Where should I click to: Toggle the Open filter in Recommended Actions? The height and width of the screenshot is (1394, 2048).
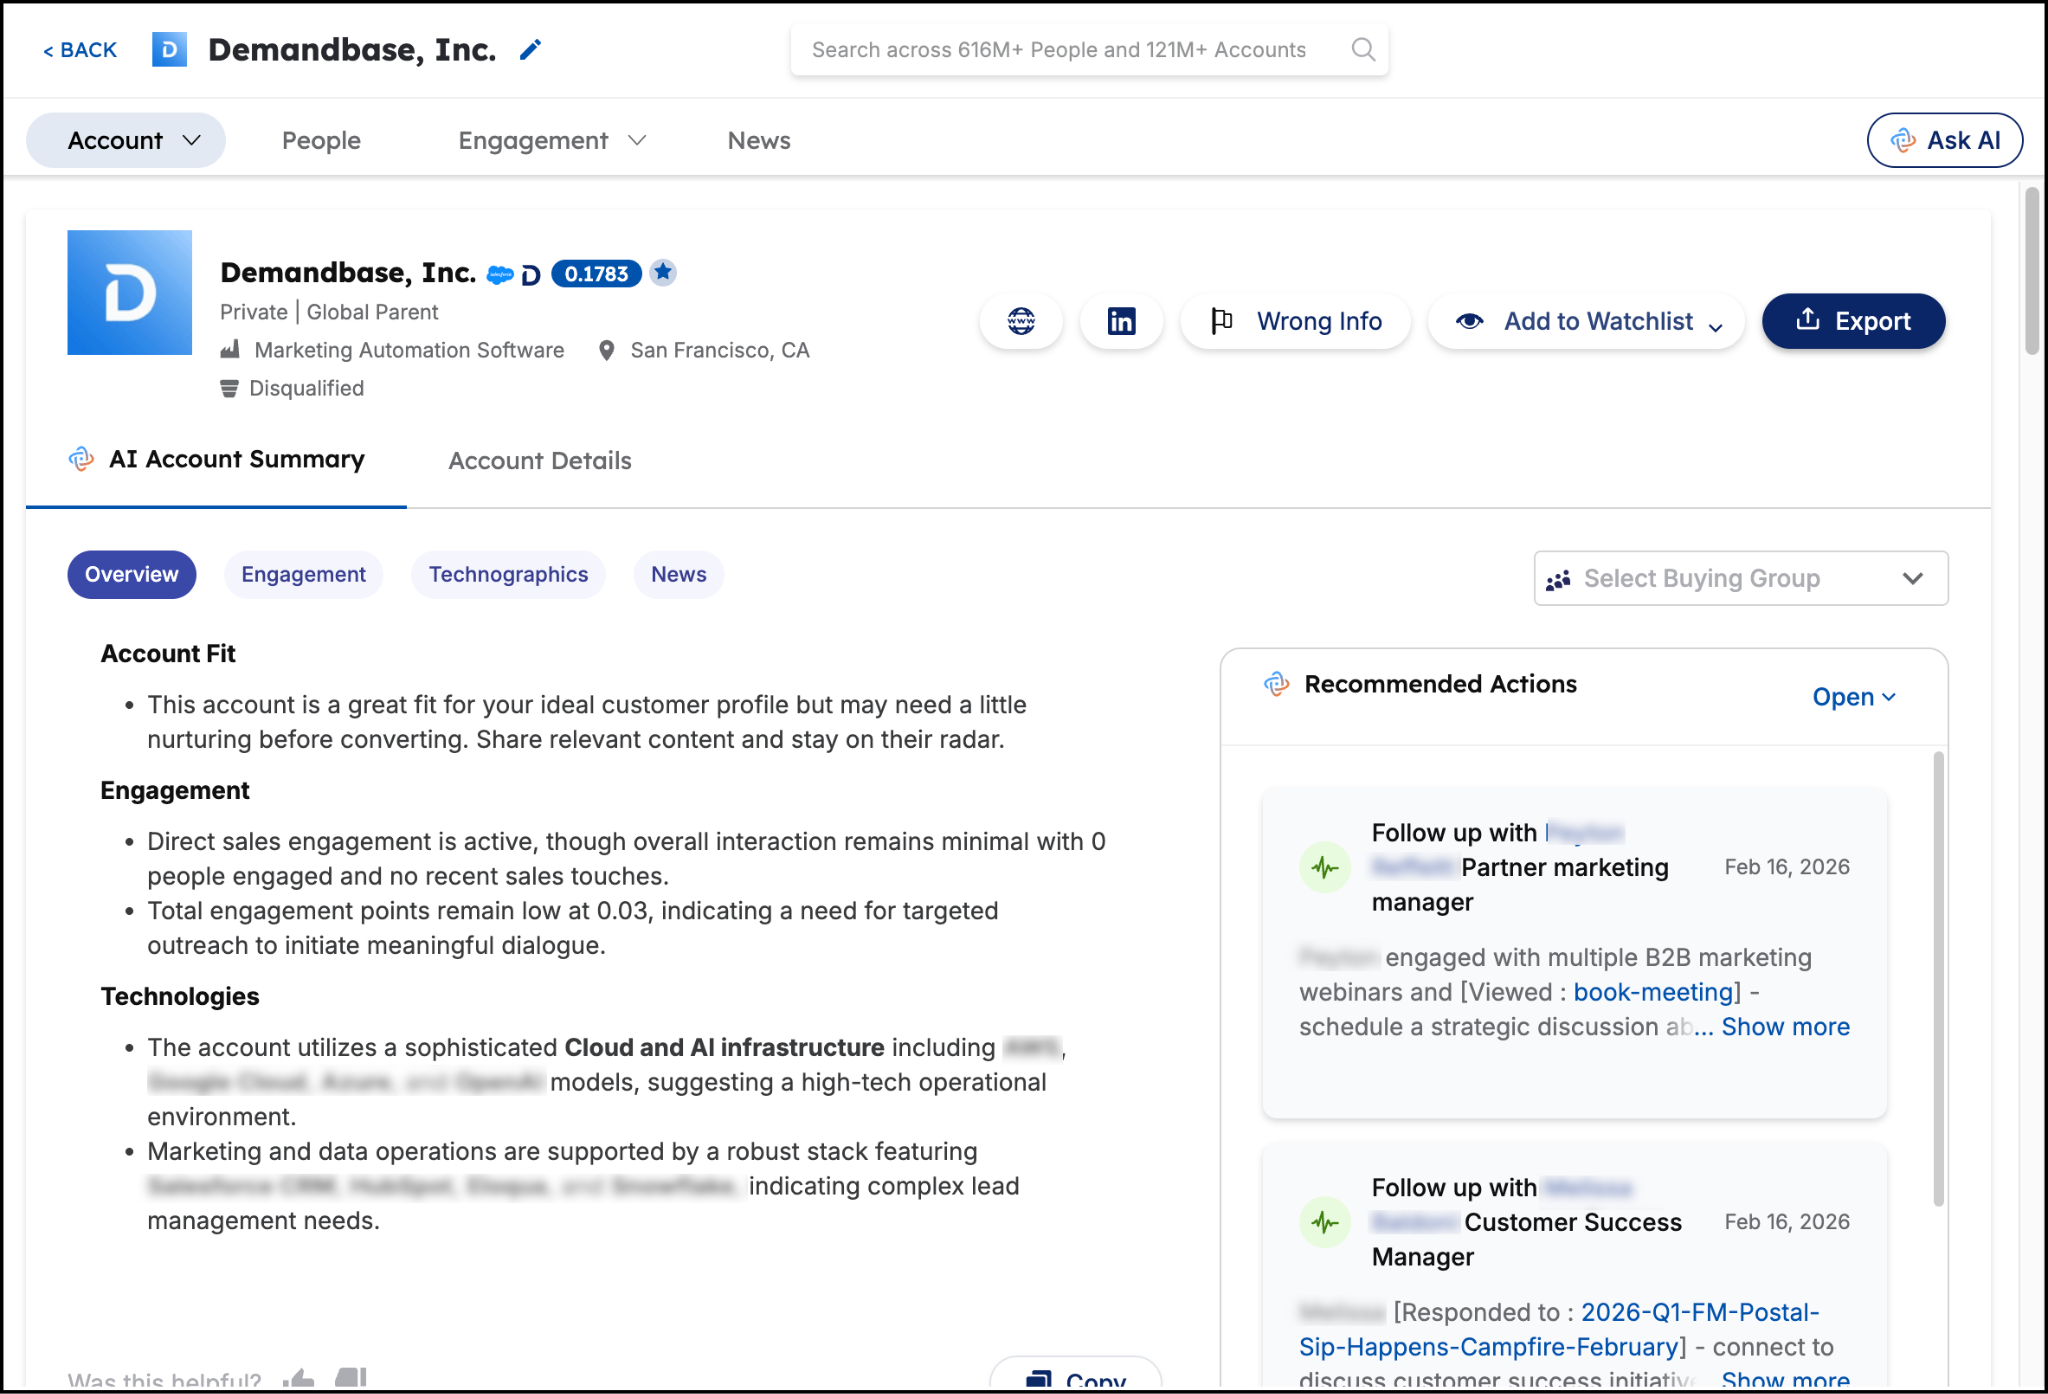pyautogui.click(x=1854, y=697)
